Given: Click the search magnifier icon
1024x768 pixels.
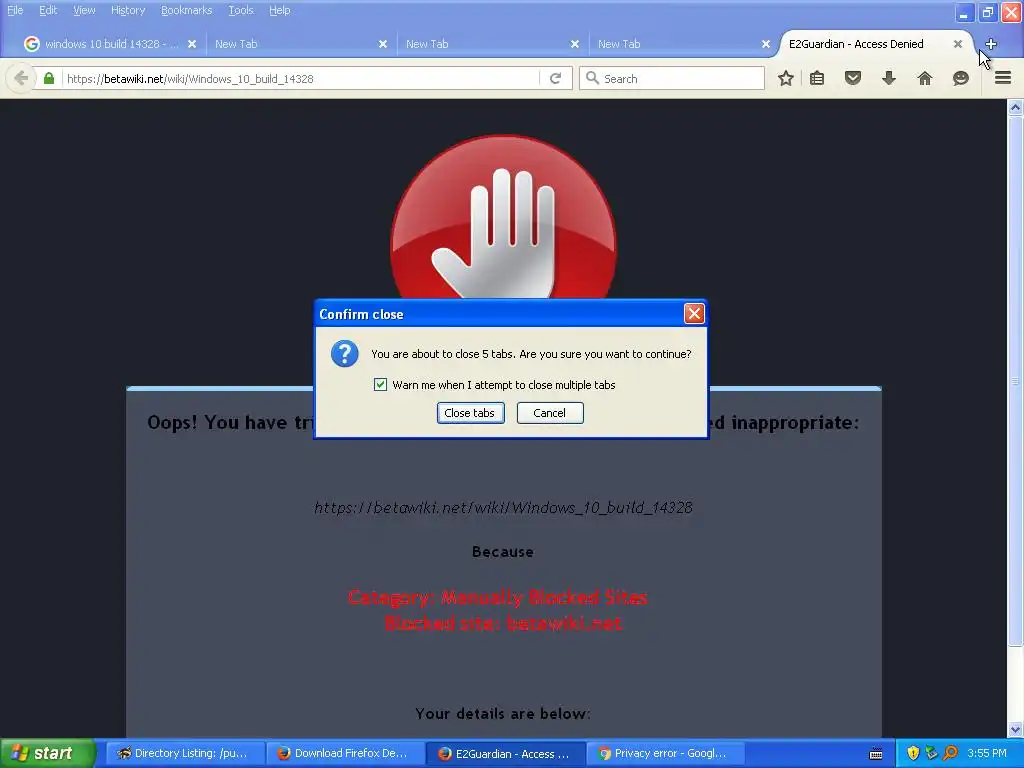Looking at the screenshot, I should coord(592,78).
